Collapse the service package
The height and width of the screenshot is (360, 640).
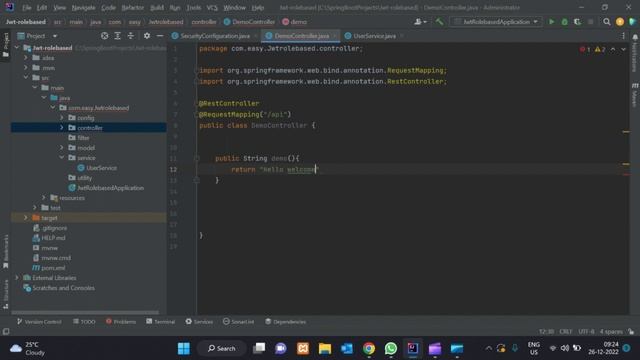[x=62, y=158]
